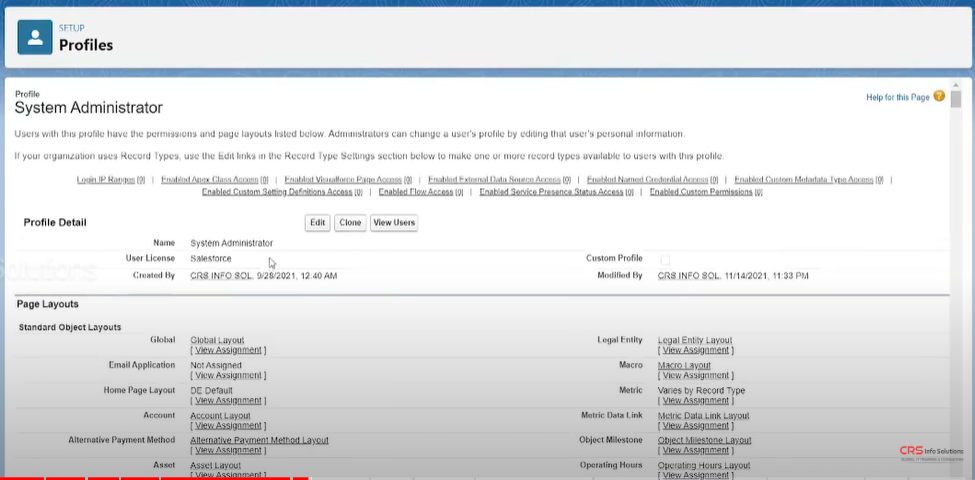Open the Help for this Page icon
Viewport: 975px width, 480px height.
(939, 97)
